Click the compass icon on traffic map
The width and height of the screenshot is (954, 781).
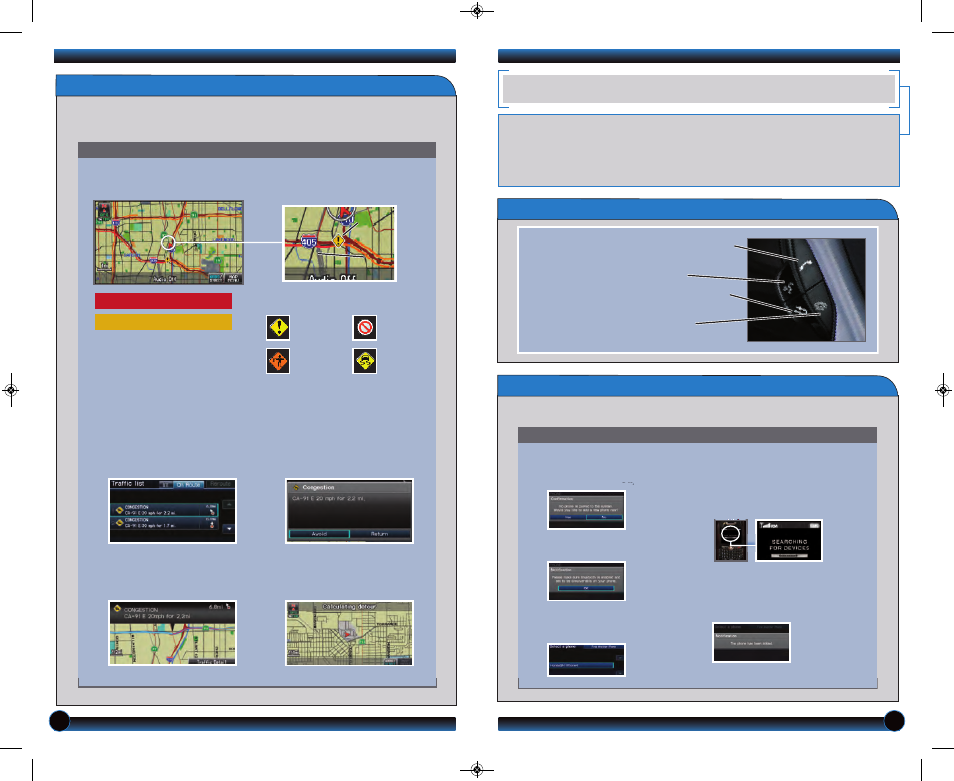[104, 210]
